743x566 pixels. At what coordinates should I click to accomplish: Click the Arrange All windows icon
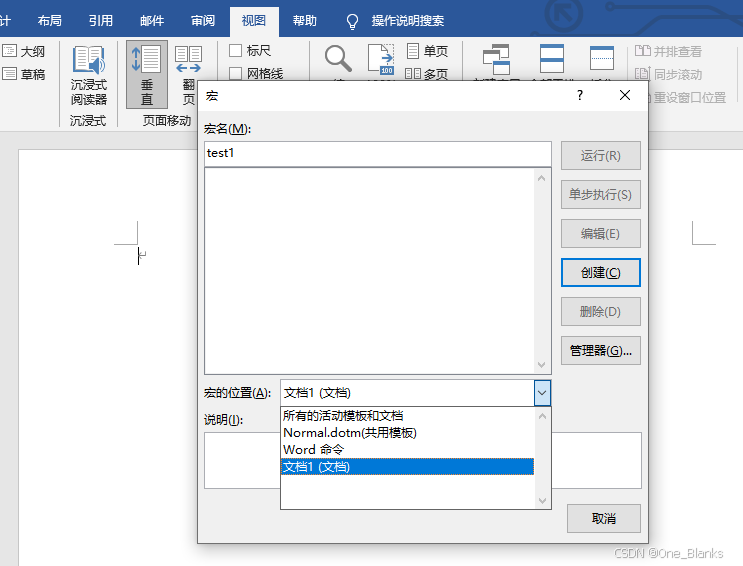click(552, 59)
